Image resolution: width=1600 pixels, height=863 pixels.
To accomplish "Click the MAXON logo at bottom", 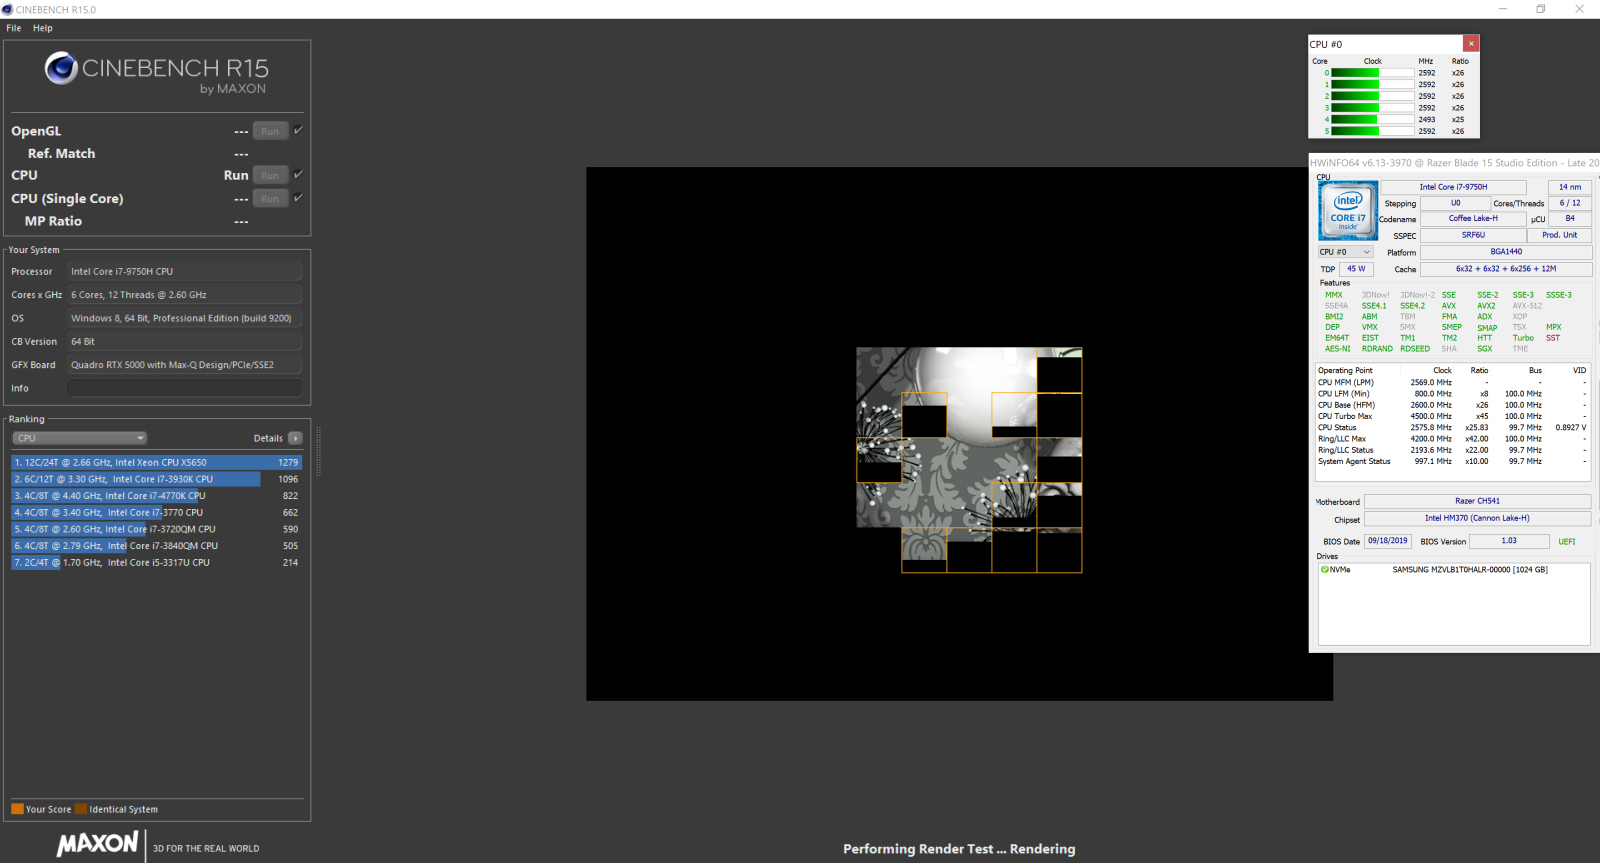I will (97, 844).
